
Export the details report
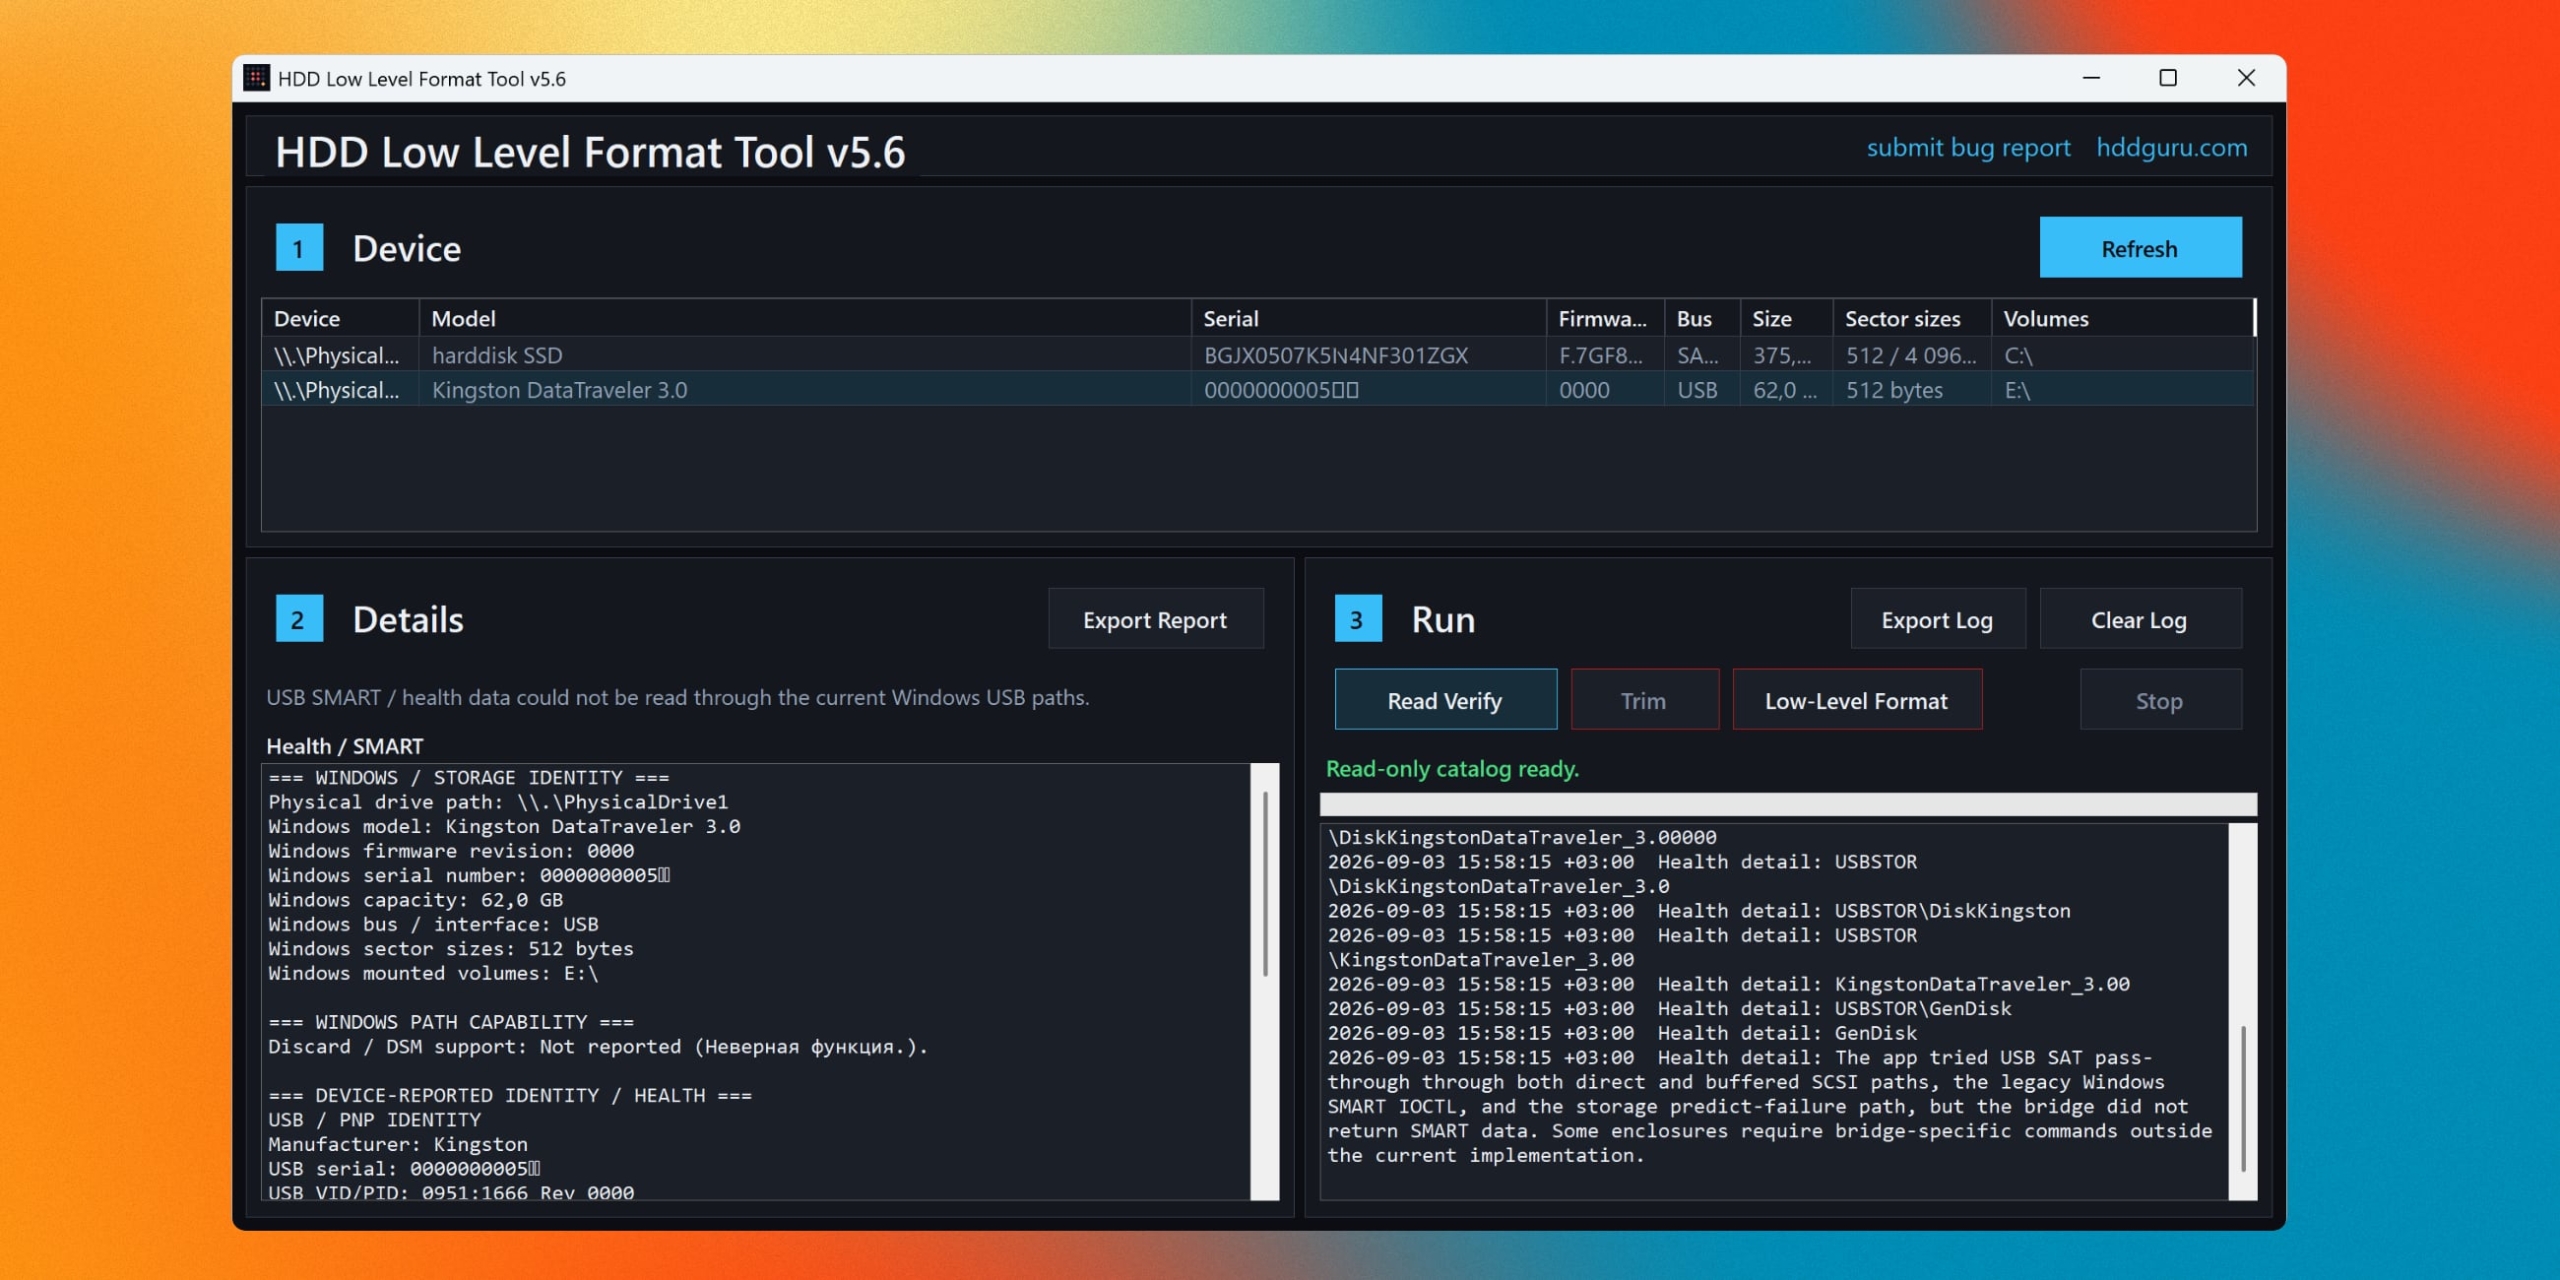coord(1155,619)
